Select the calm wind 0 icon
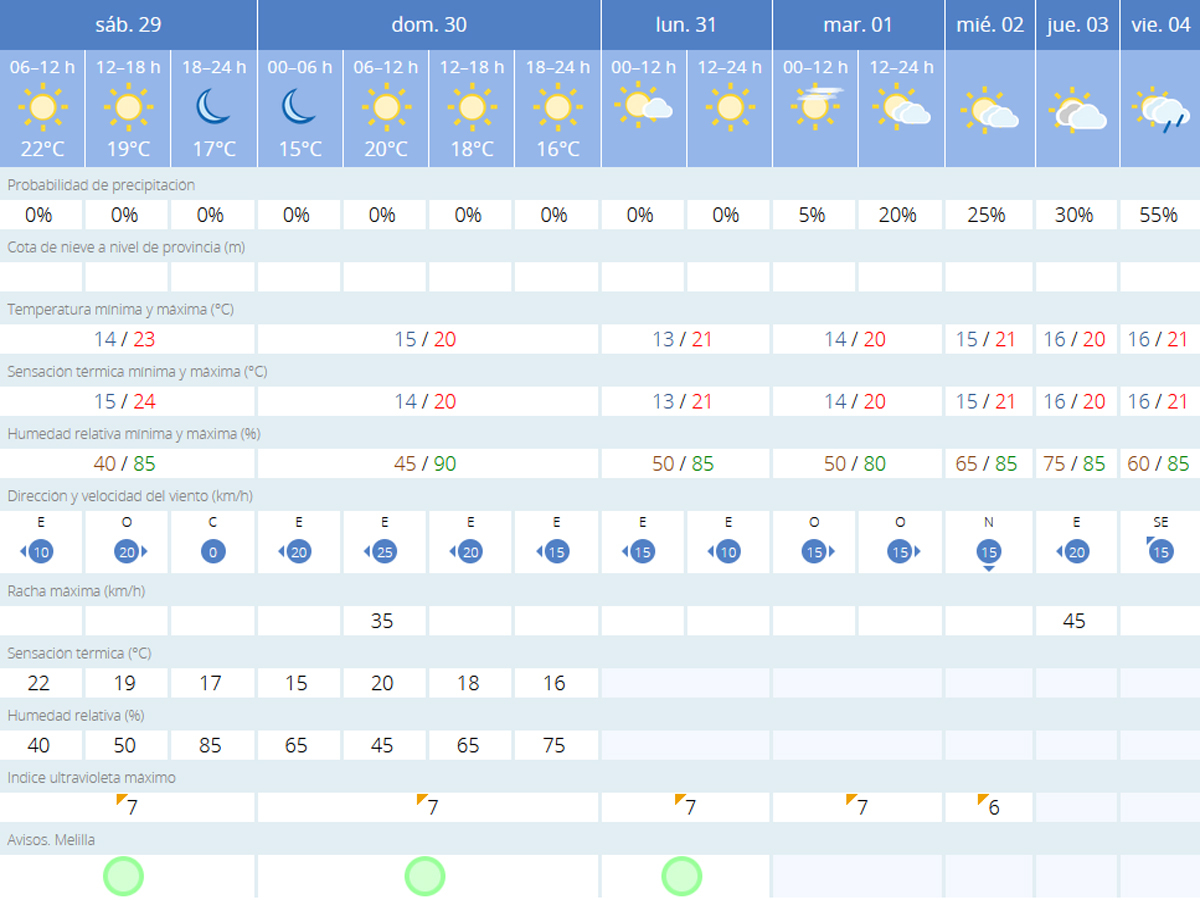Image resolution: width=1200 pixels, height=900 pixels. click(x=212, y=551)
